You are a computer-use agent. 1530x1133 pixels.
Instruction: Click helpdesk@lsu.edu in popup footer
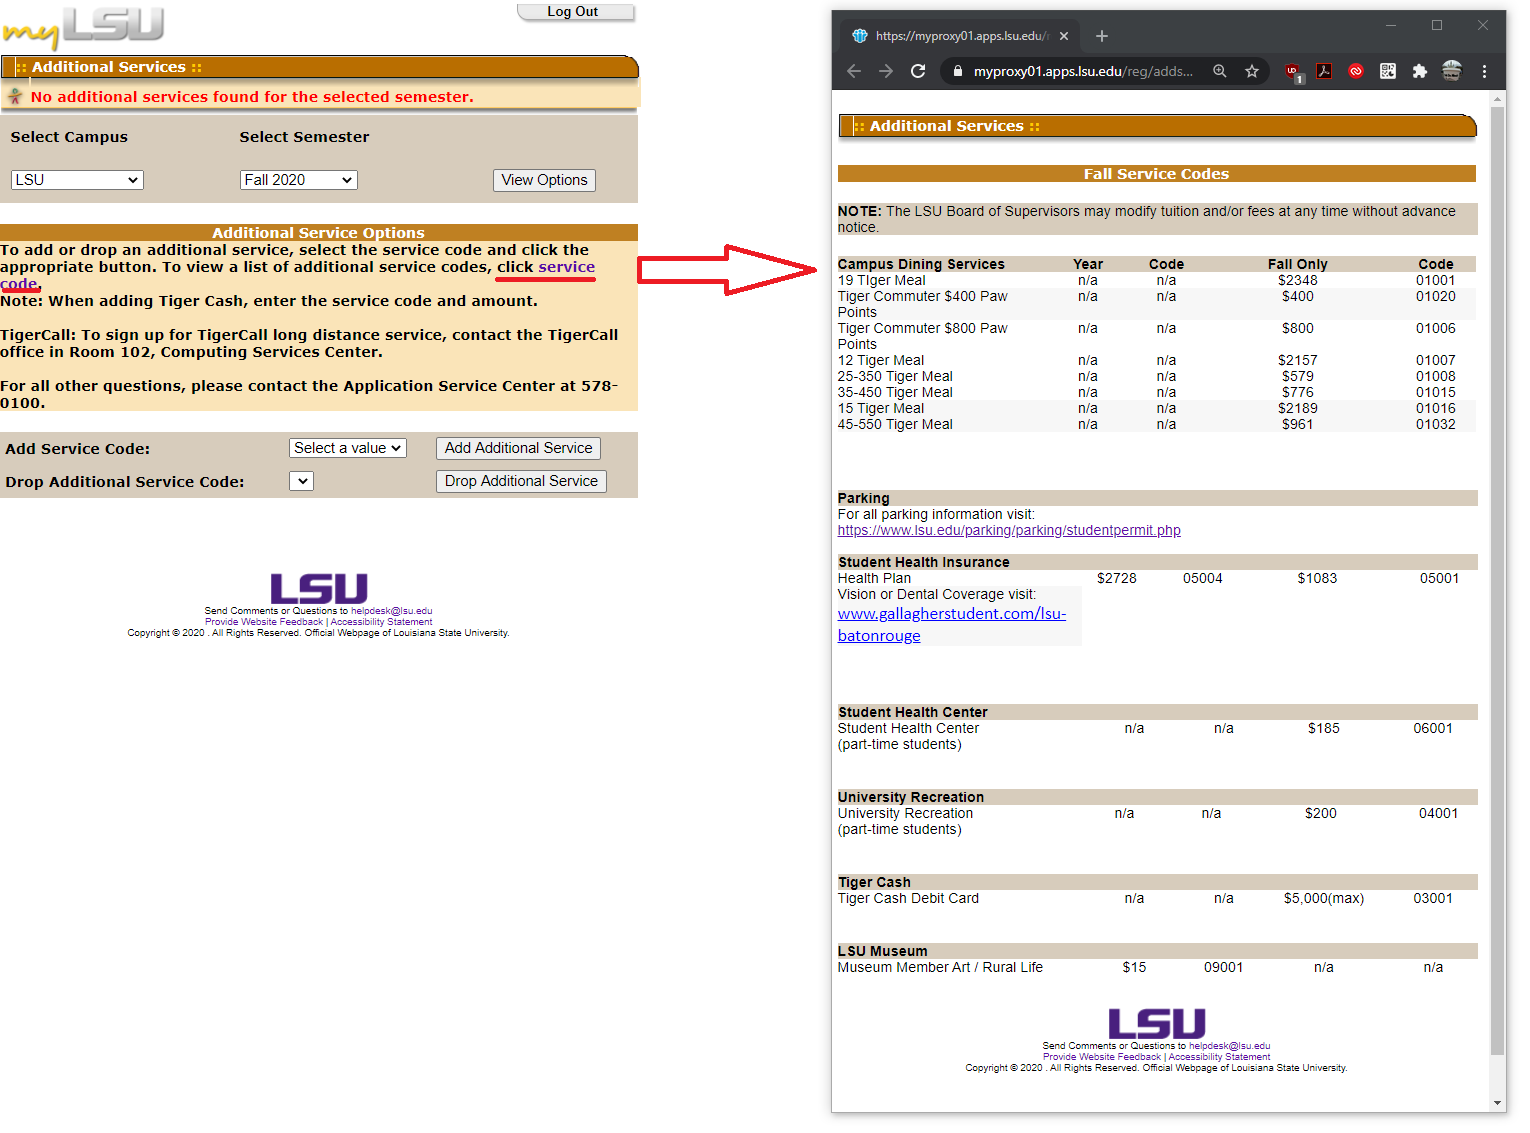[1229, 1046]
